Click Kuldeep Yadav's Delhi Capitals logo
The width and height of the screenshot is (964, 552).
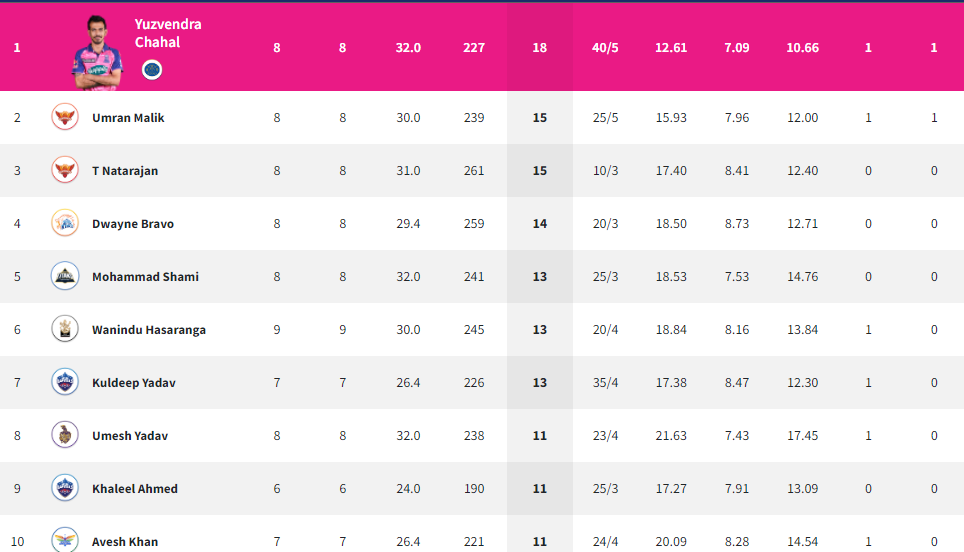tap(65, 382)
